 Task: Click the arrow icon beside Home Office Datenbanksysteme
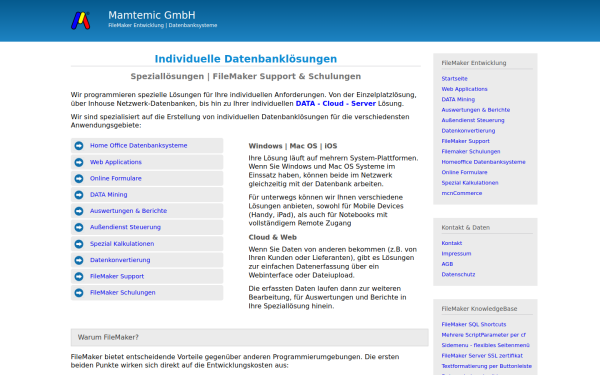(79, 146)
